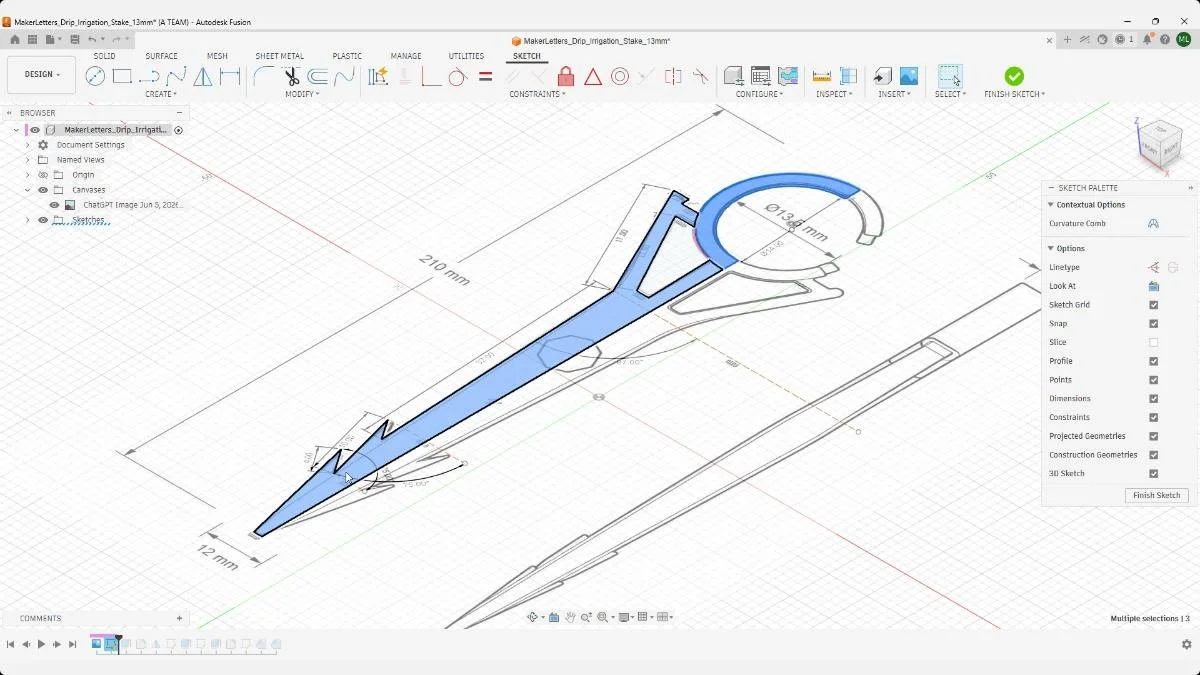Toggle the 3D Sketch checkbox
The image size is (1200, 675).
coord(1153,474)
